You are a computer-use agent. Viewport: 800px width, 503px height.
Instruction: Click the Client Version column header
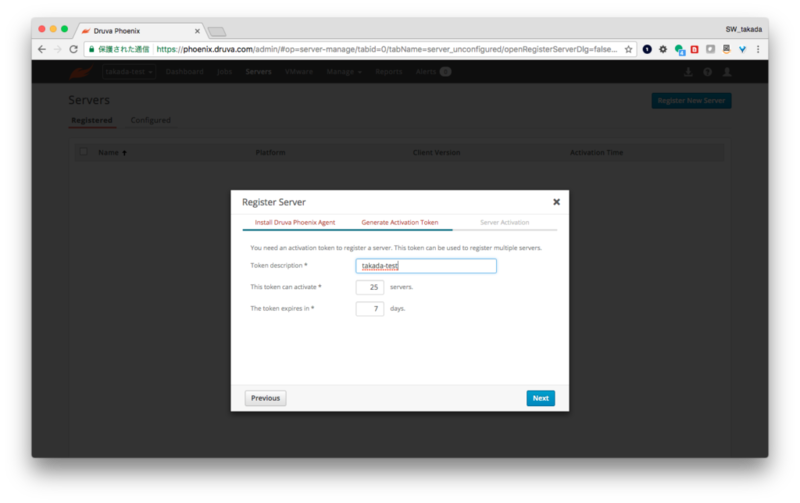[x=436, y=153]
